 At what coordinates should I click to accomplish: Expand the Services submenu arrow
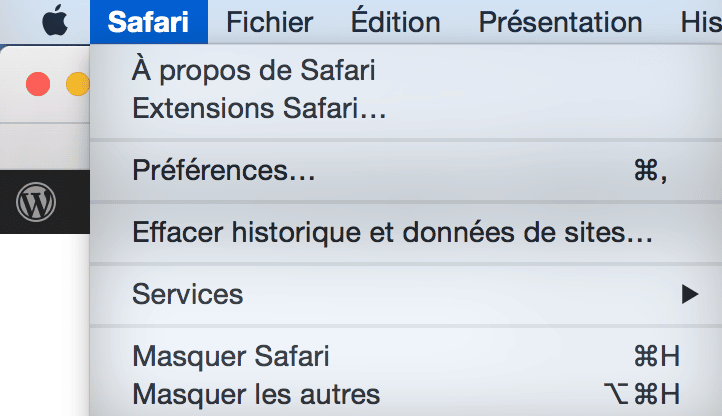pyautogui.click(x=690, y=294)
